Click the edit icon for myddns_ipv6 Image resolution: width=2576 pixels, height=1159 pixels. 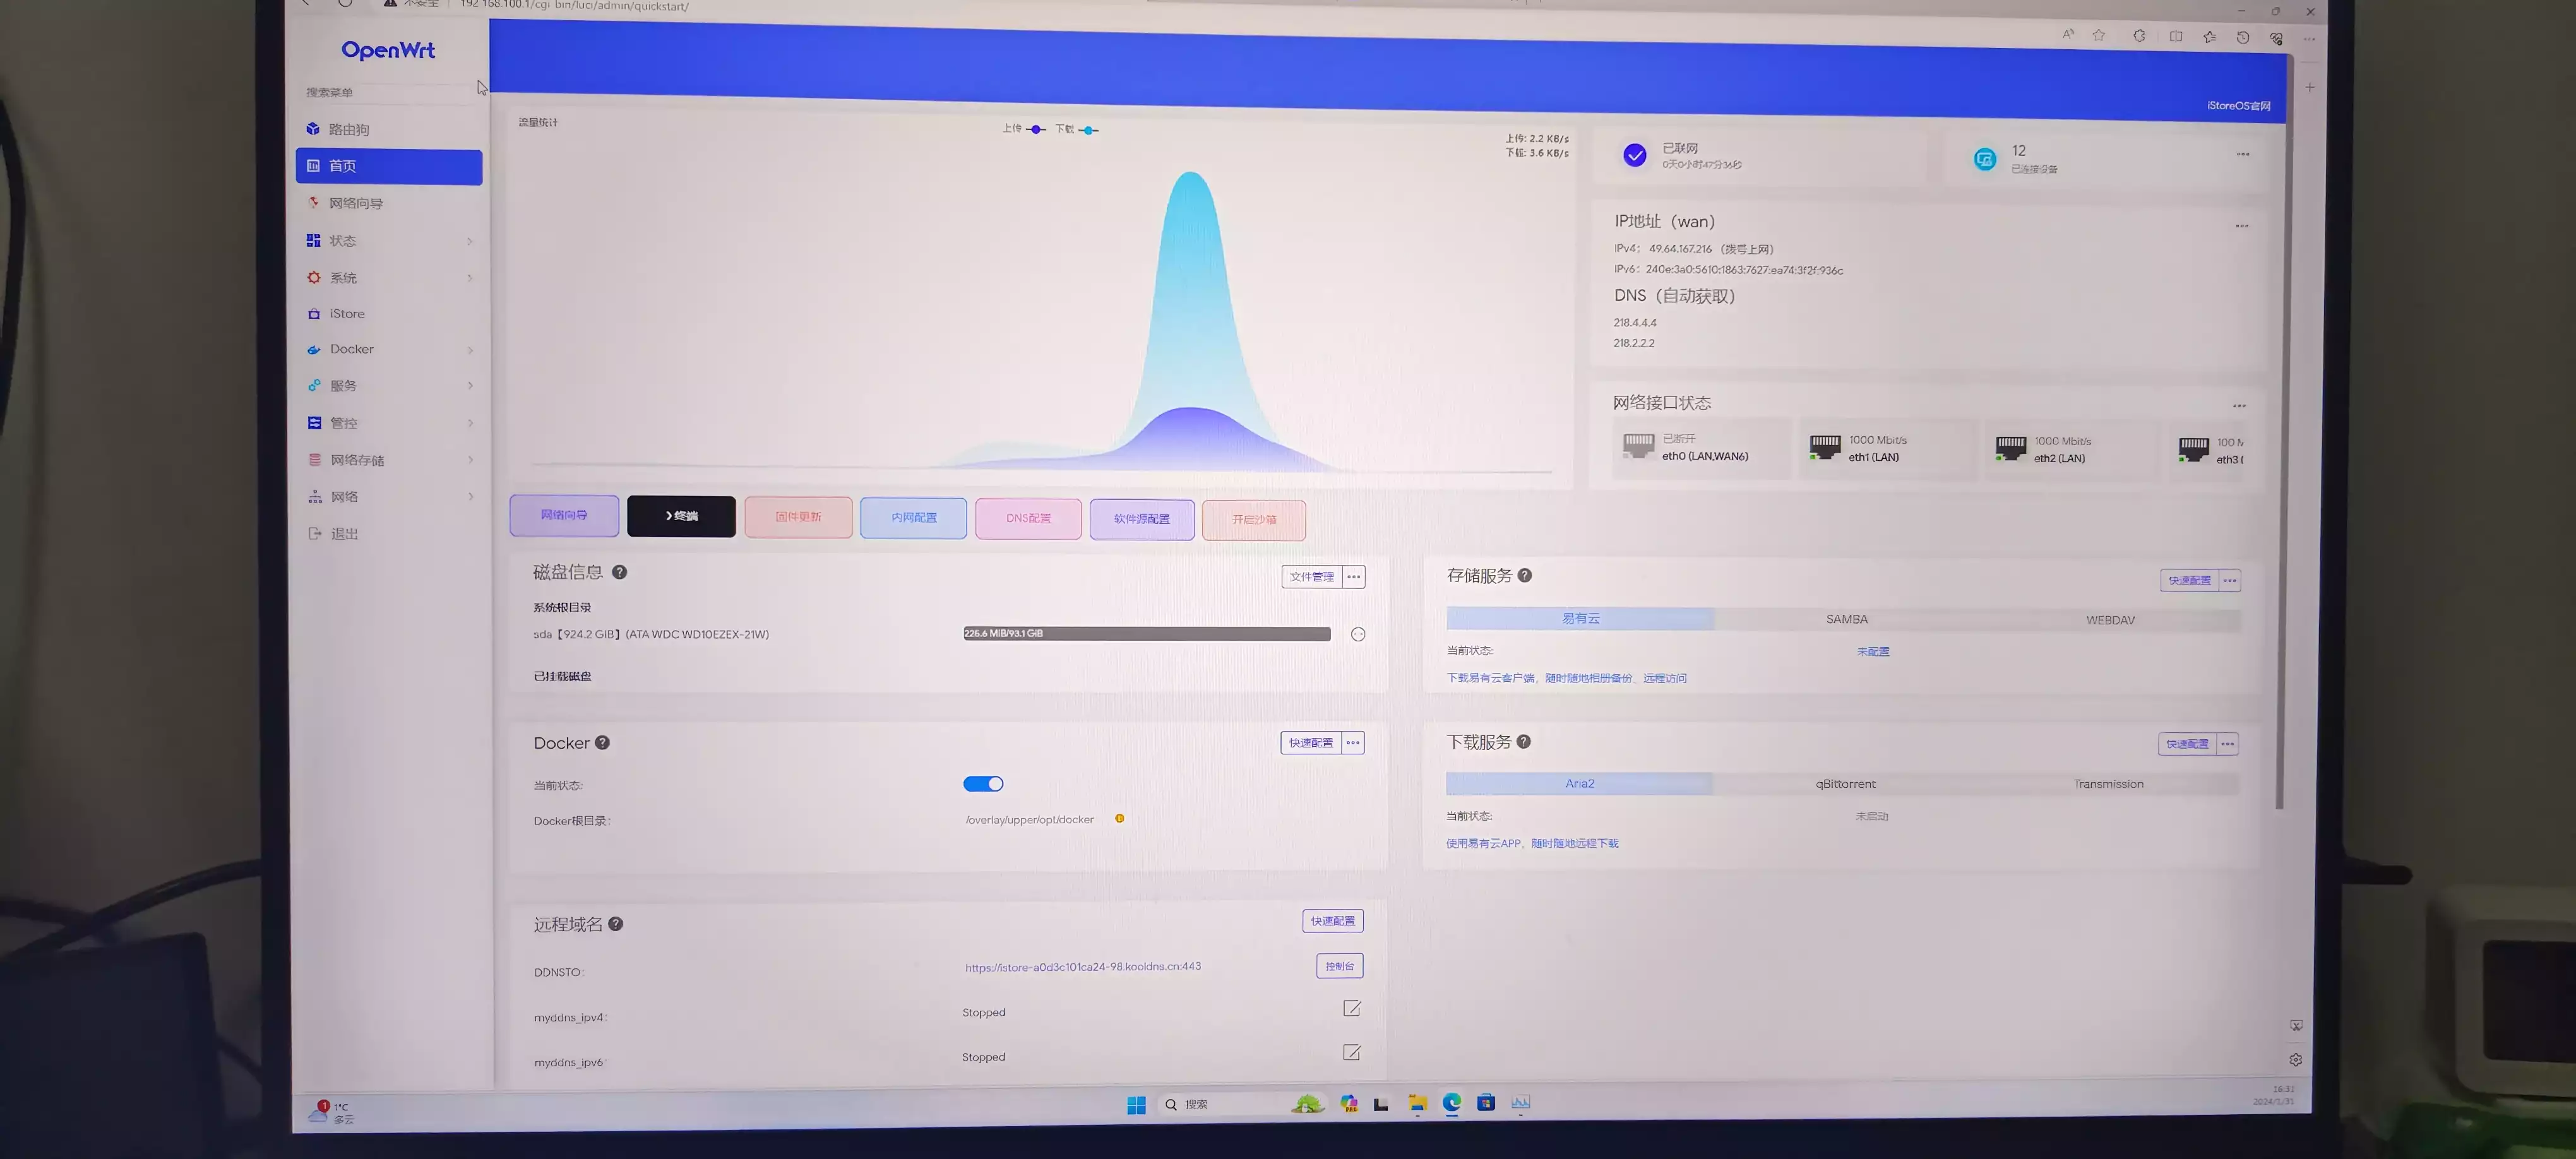[x=1351, y=1052]
